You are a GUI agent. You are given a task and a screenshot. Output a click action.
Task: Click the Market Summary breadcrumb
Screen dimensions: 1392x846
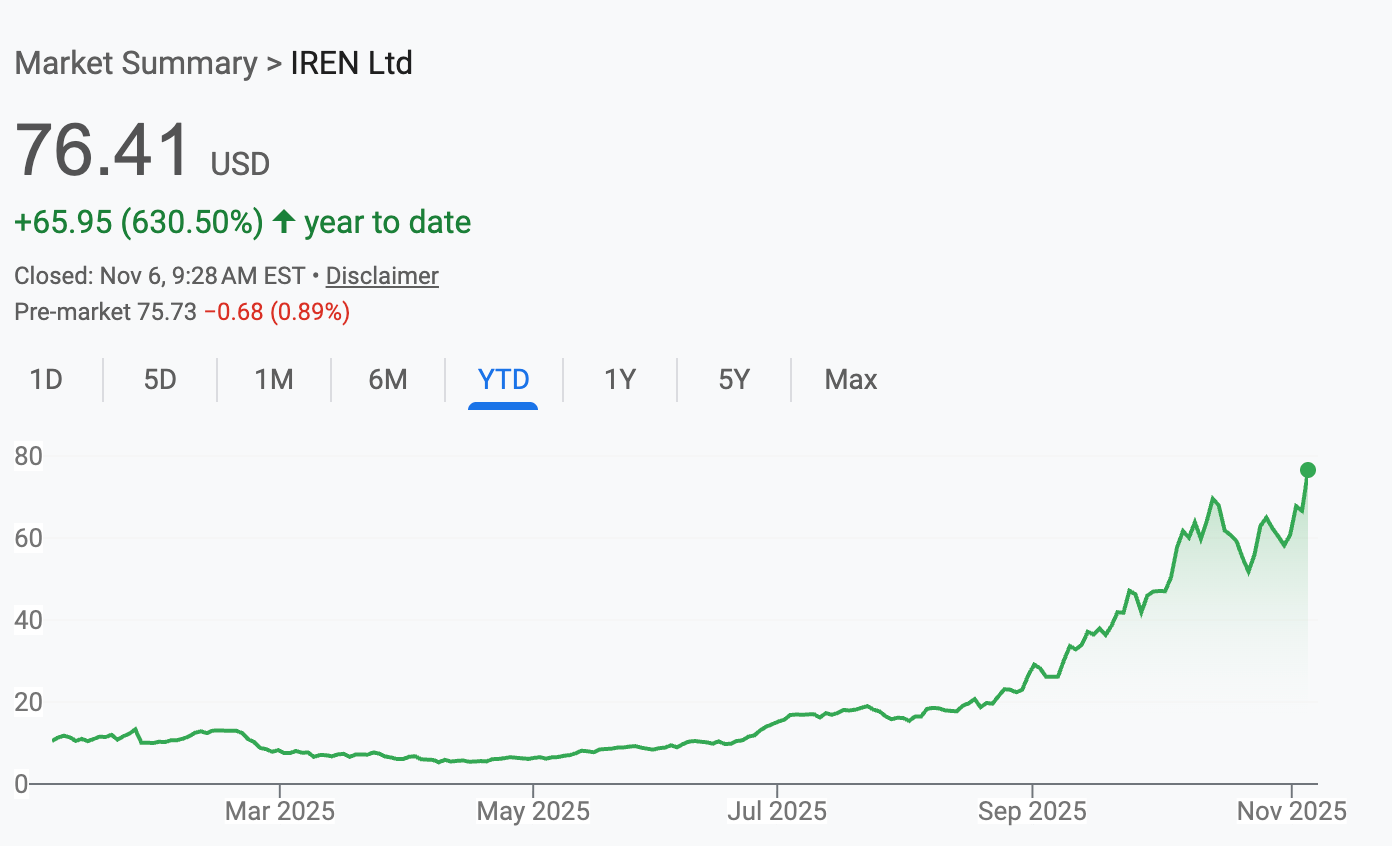tap(136, 64)
